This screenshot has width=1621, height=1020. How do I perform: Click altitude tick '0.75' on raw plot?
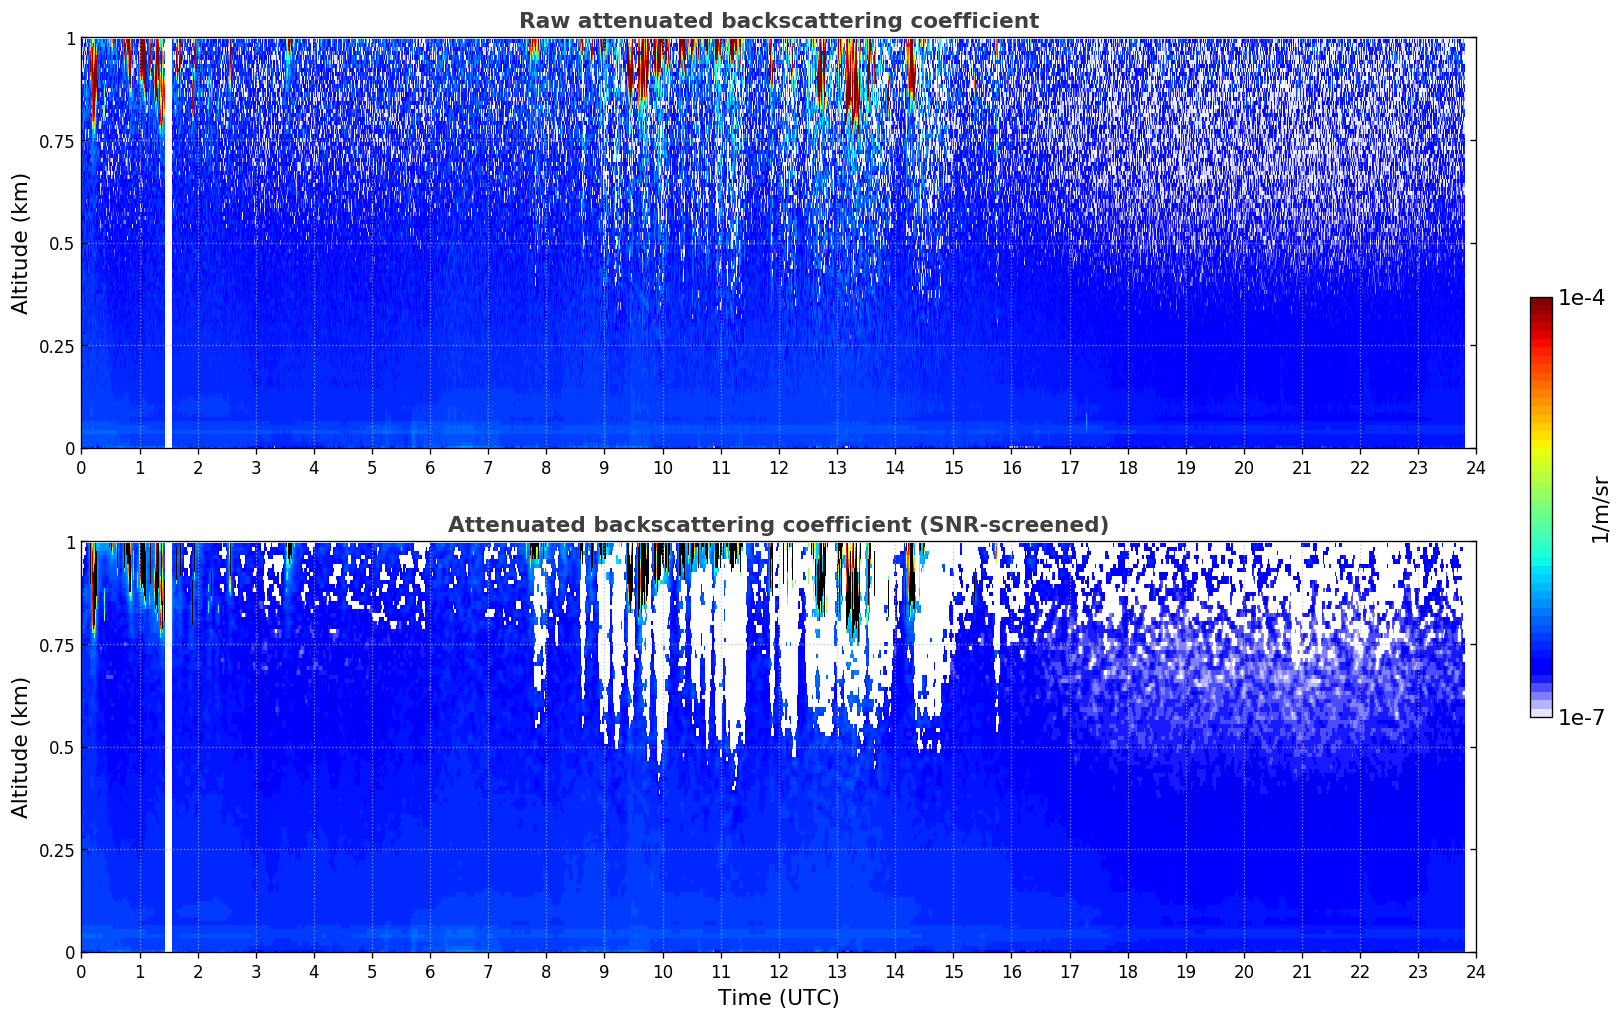coord(58,142)
